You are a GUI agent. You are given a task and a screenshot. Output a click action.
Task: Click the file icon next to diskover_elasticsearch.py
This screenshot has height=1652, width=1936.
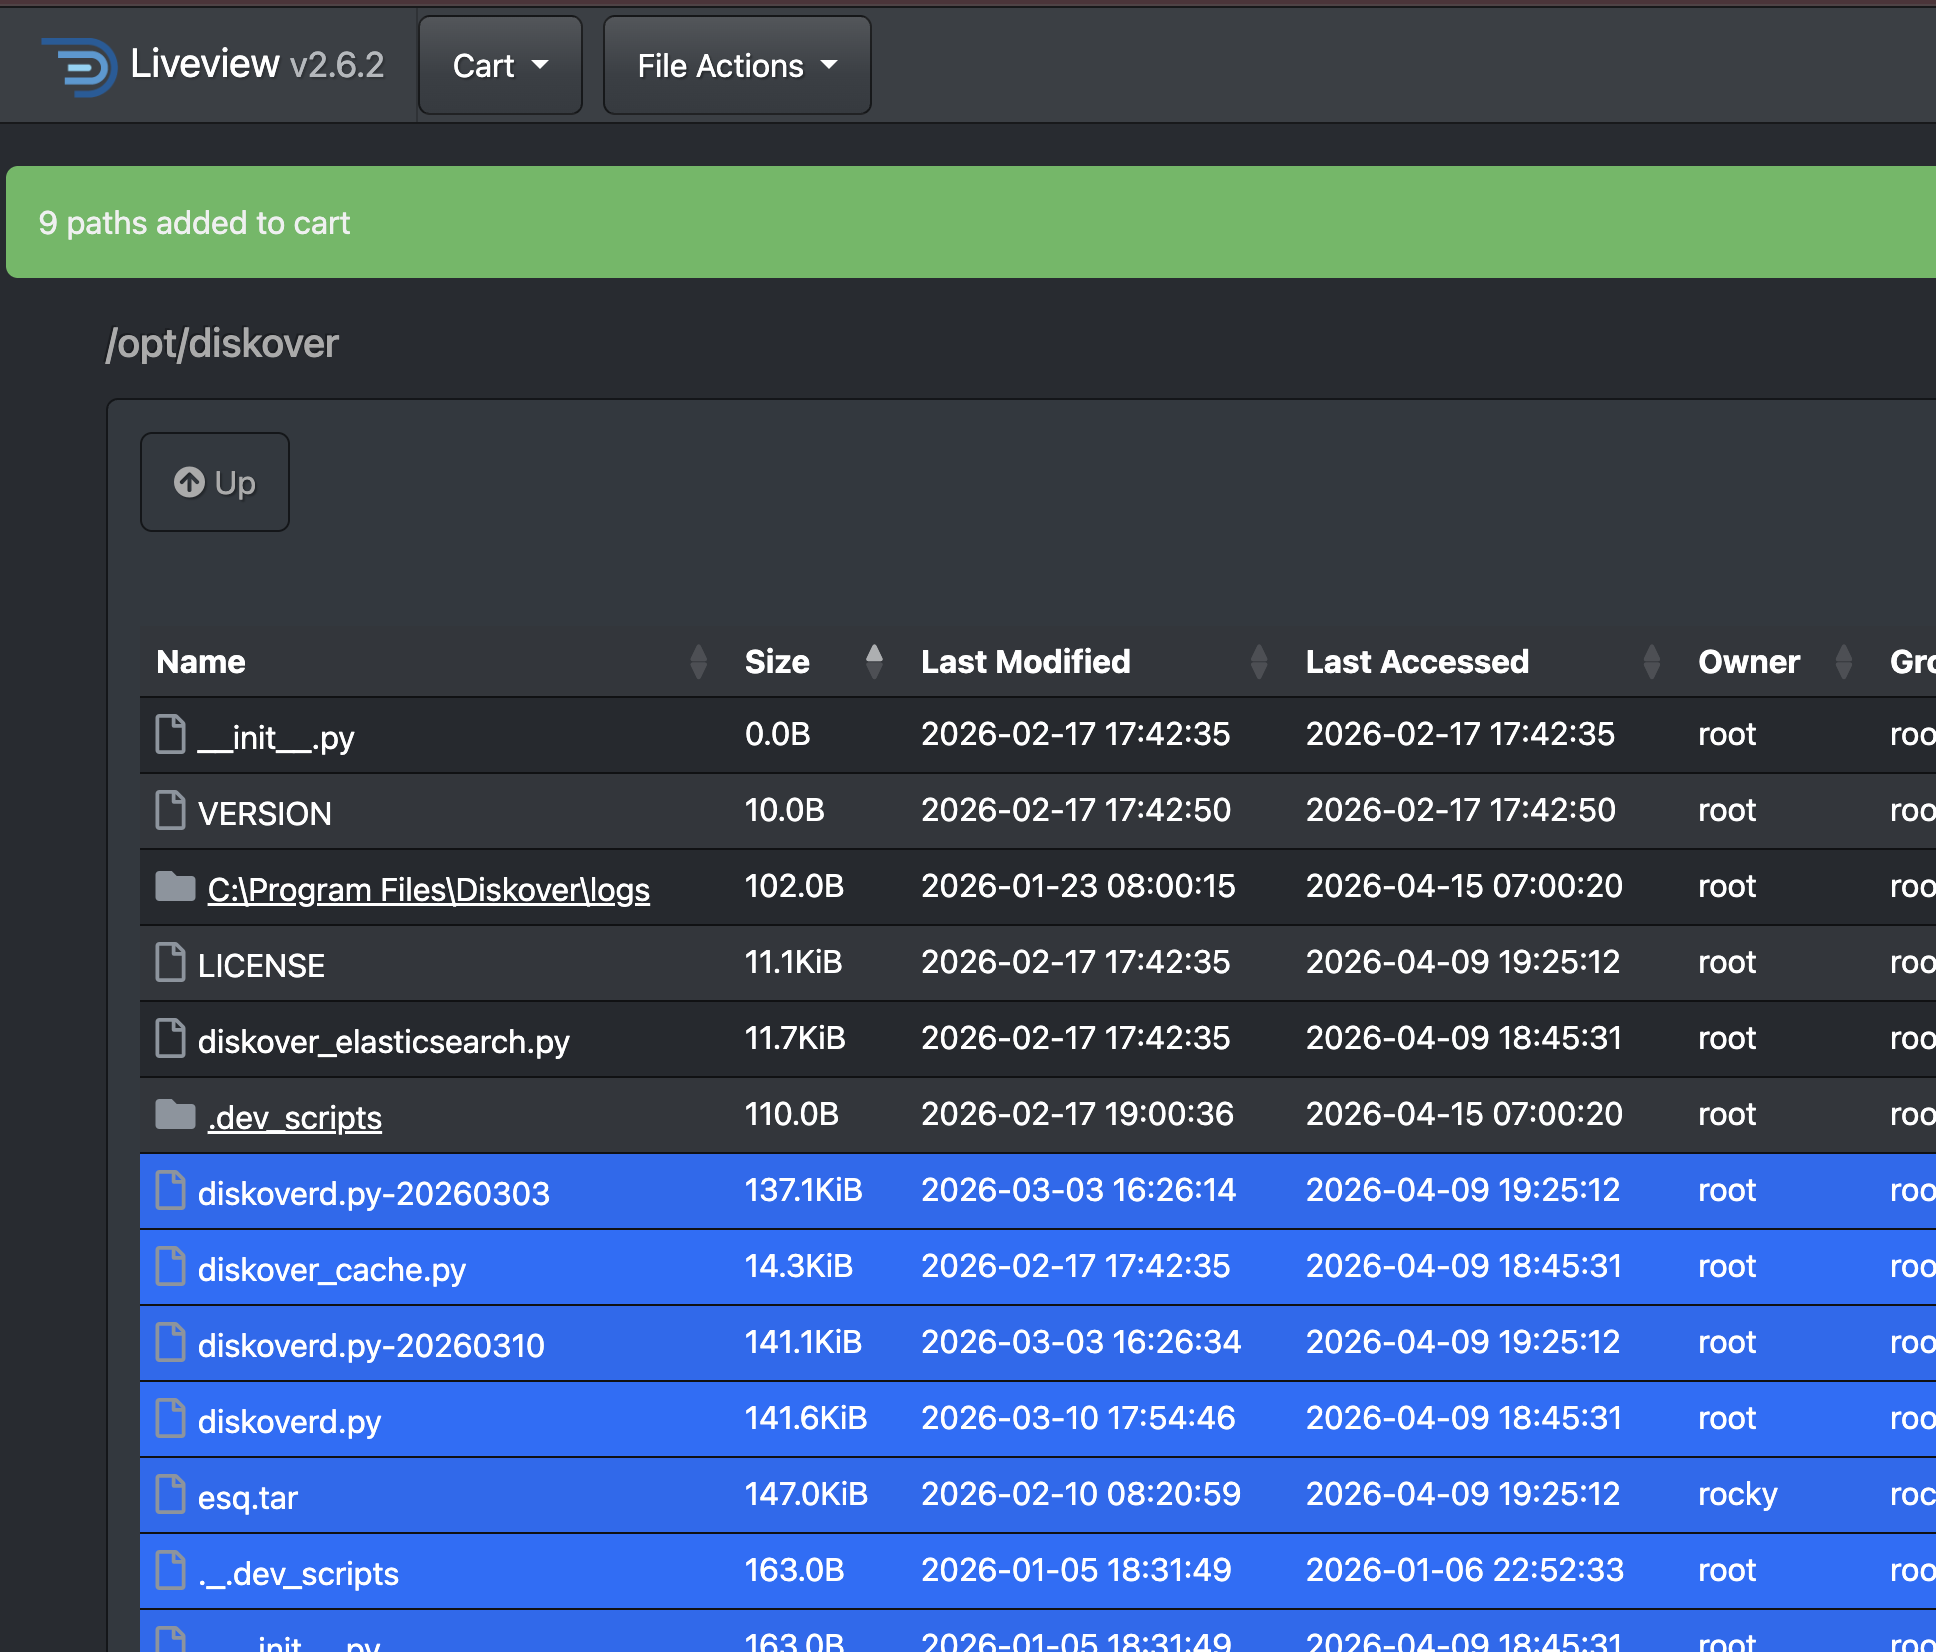tap(171, 1038)
